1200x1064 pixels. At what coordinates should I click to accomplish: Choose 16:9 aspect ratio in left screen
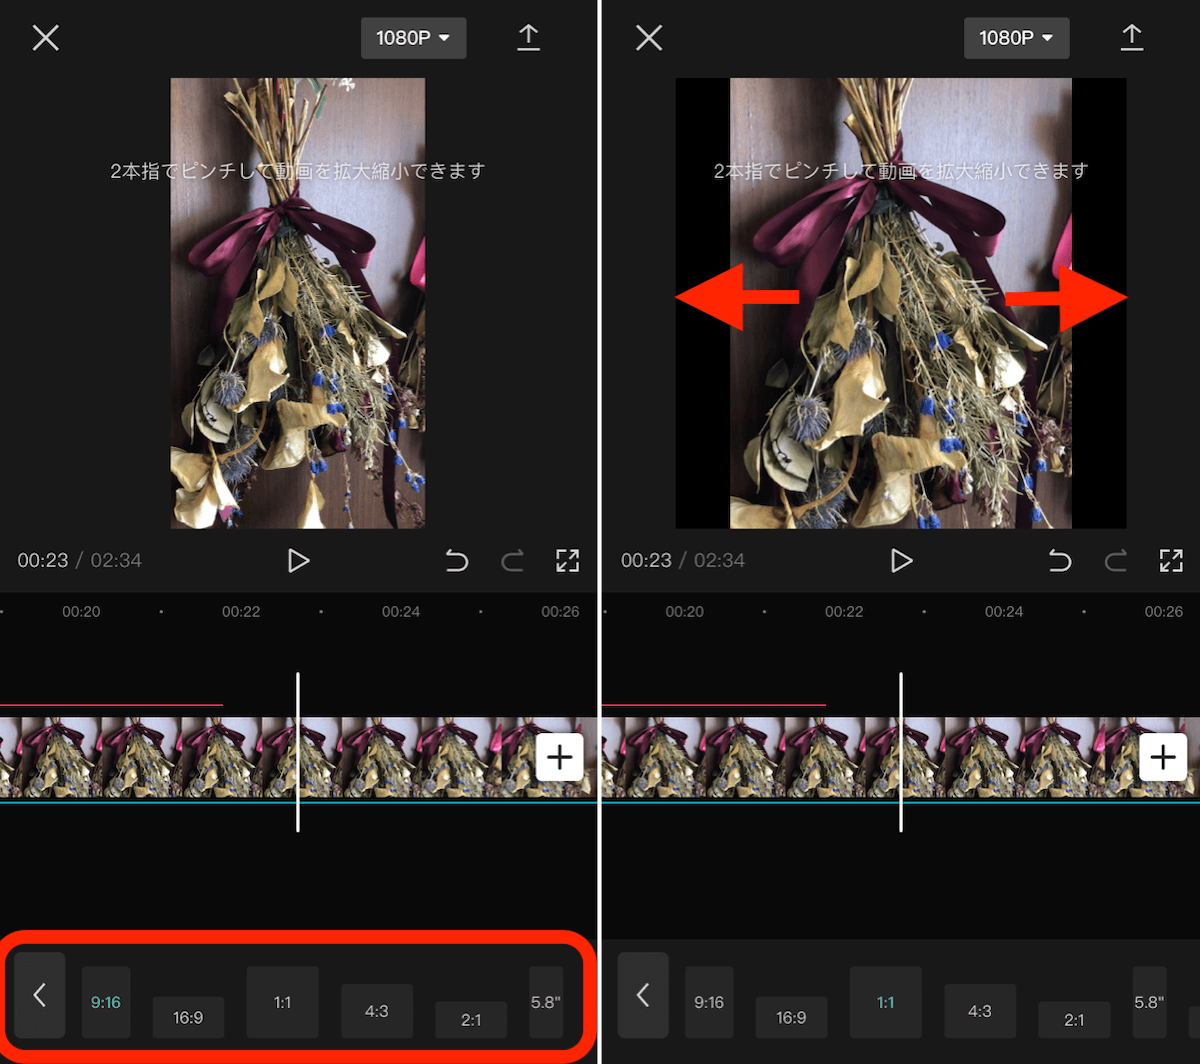(188, 1017)
